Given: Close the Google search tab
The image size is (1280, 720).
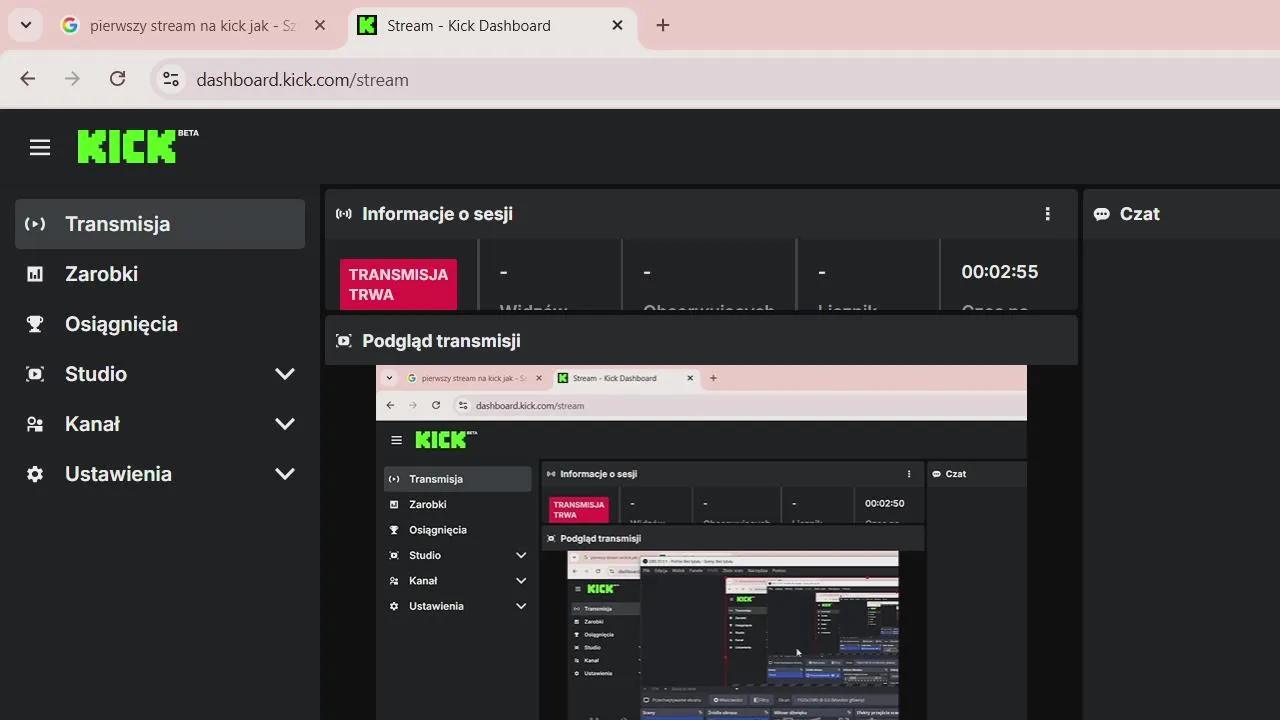Looking at the screenshot, I should [320, 26].
